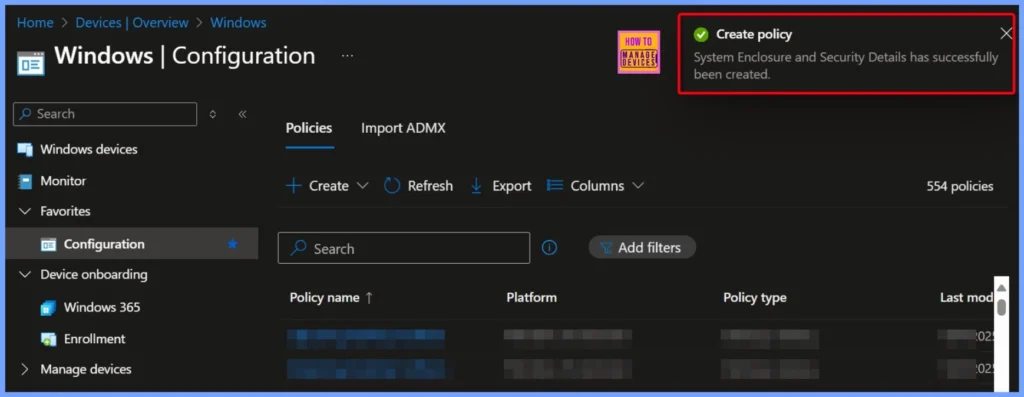Viewport: 1024px width, 397px height.
Task: Open the Create dropdown
Action: pyautogui.click(x=327, y=186)
